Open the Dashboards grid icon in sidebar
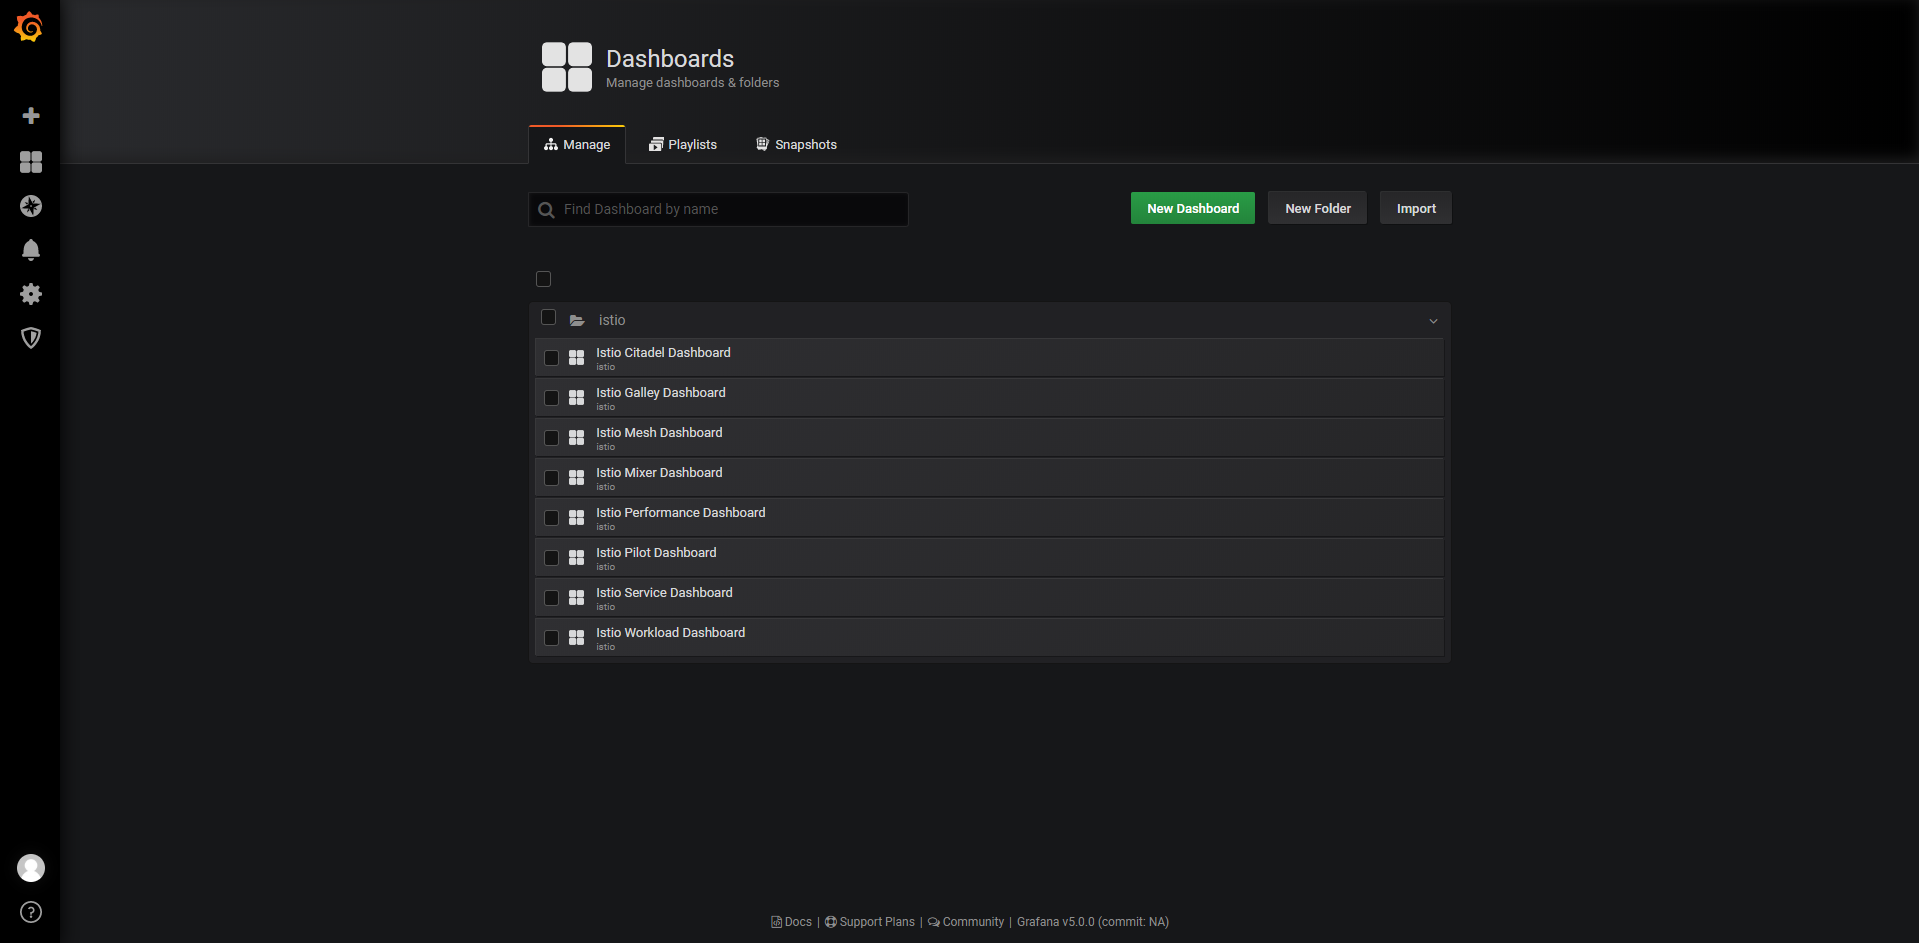The width and height of the screenshot is (1919, 943). pos(31,162)
